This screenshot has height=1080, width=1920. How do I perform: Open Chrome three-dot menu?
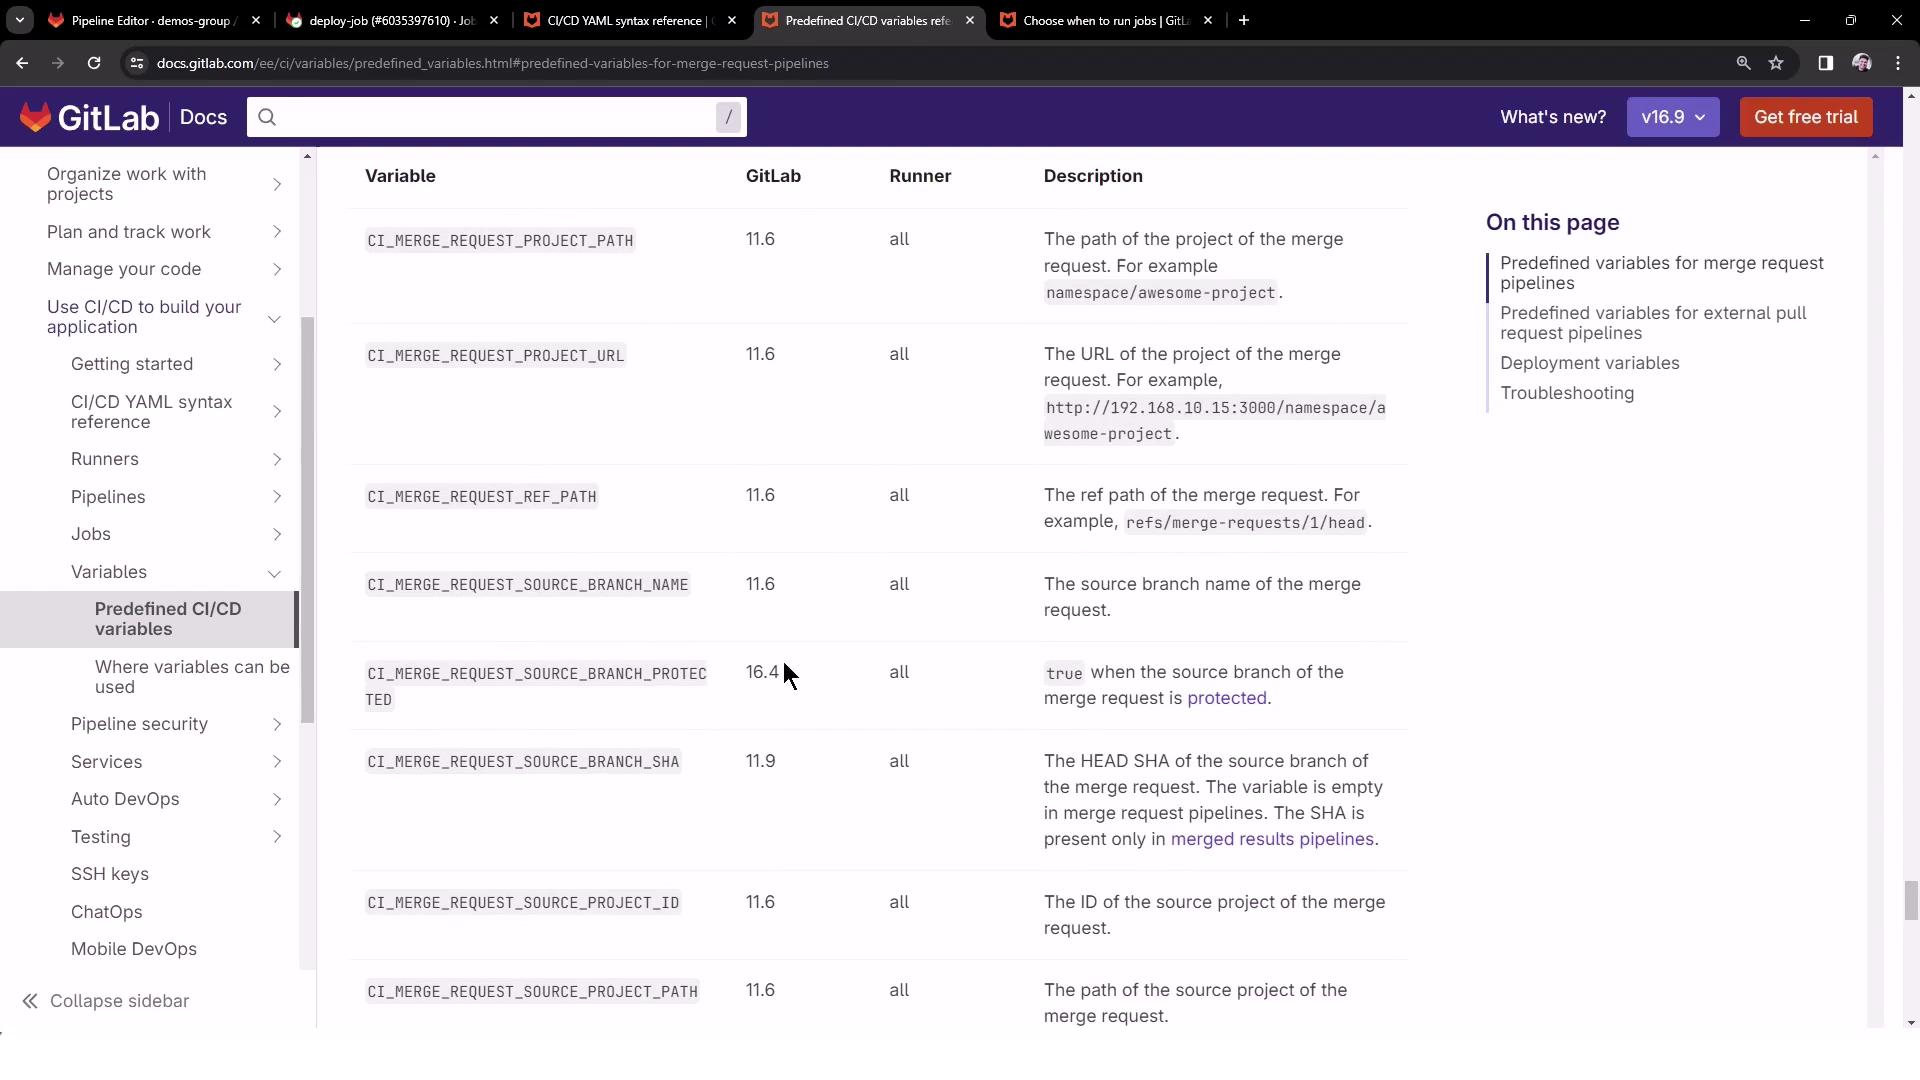point(1898,63)
